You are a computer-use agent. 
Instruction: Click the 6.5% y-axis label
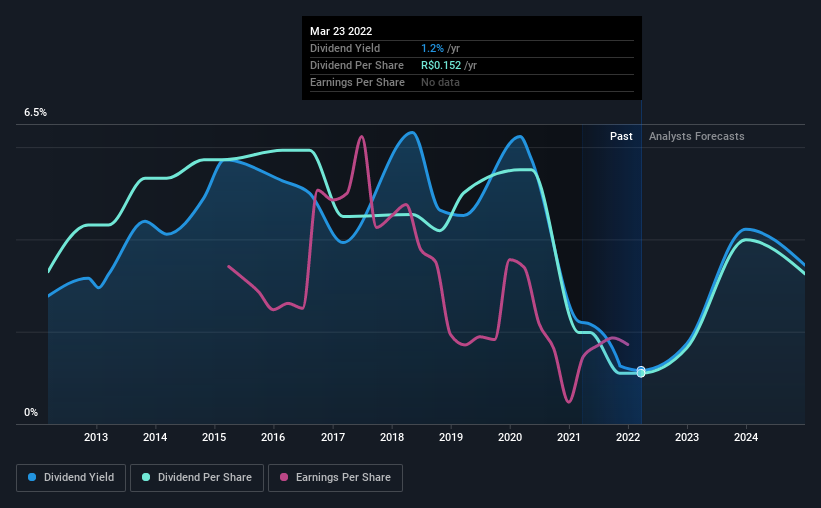pyautogui.click(x=35, y=113)
